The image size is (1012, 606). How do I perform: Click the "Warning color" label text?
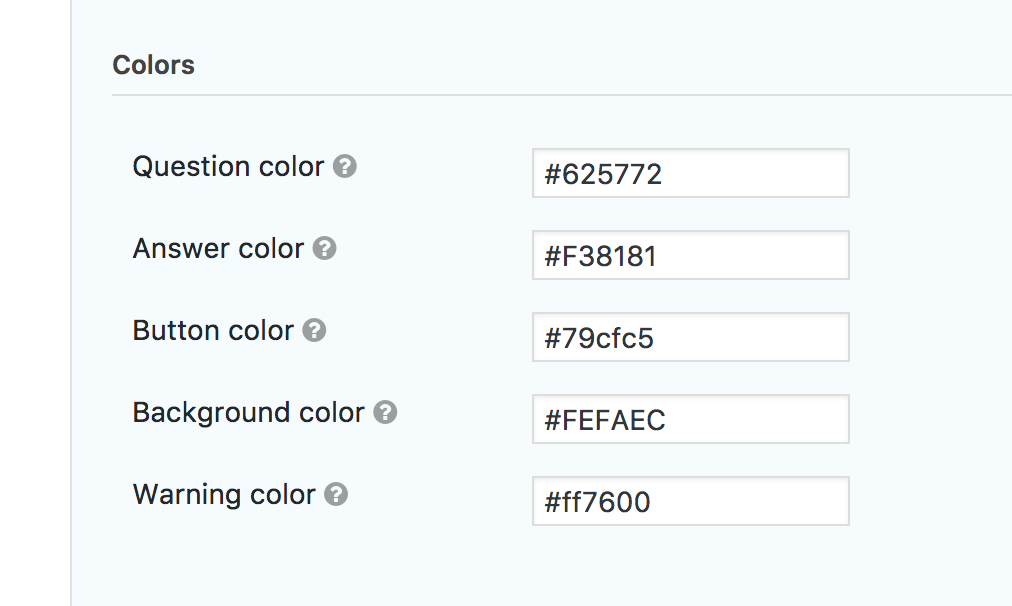pos(224,495)
